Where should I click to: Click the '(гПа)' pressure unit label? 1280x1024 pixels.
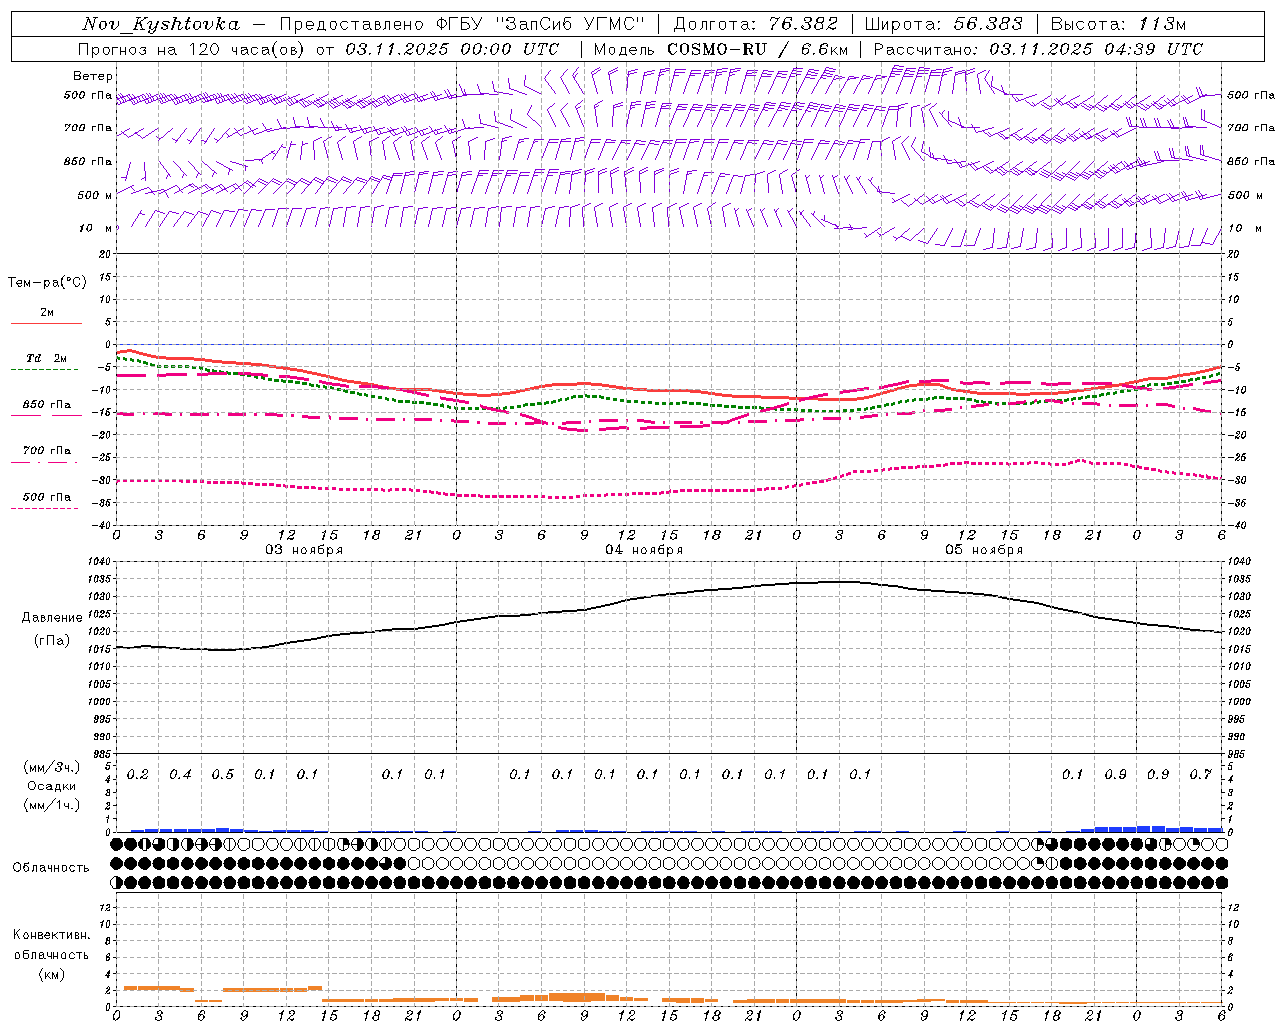pyautogui.click(x=52, y=640)
